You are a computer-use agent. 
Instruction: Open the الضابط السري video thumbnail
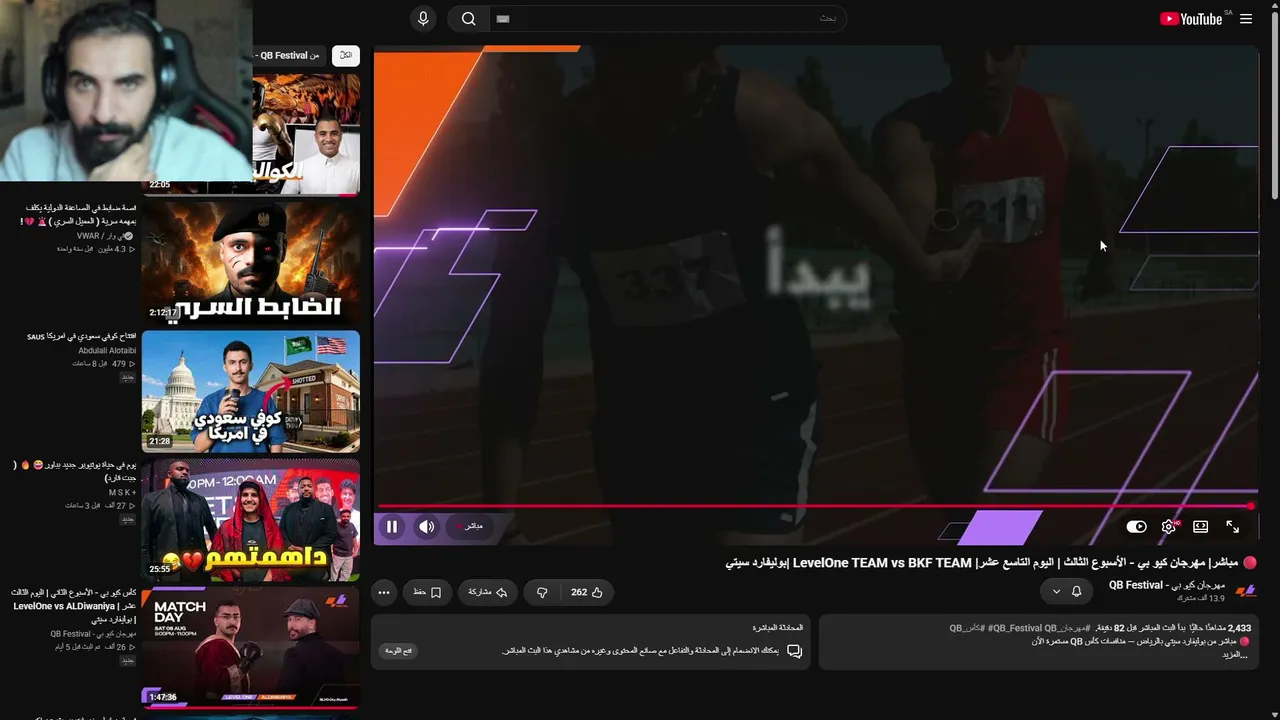(x=251, y=262)
